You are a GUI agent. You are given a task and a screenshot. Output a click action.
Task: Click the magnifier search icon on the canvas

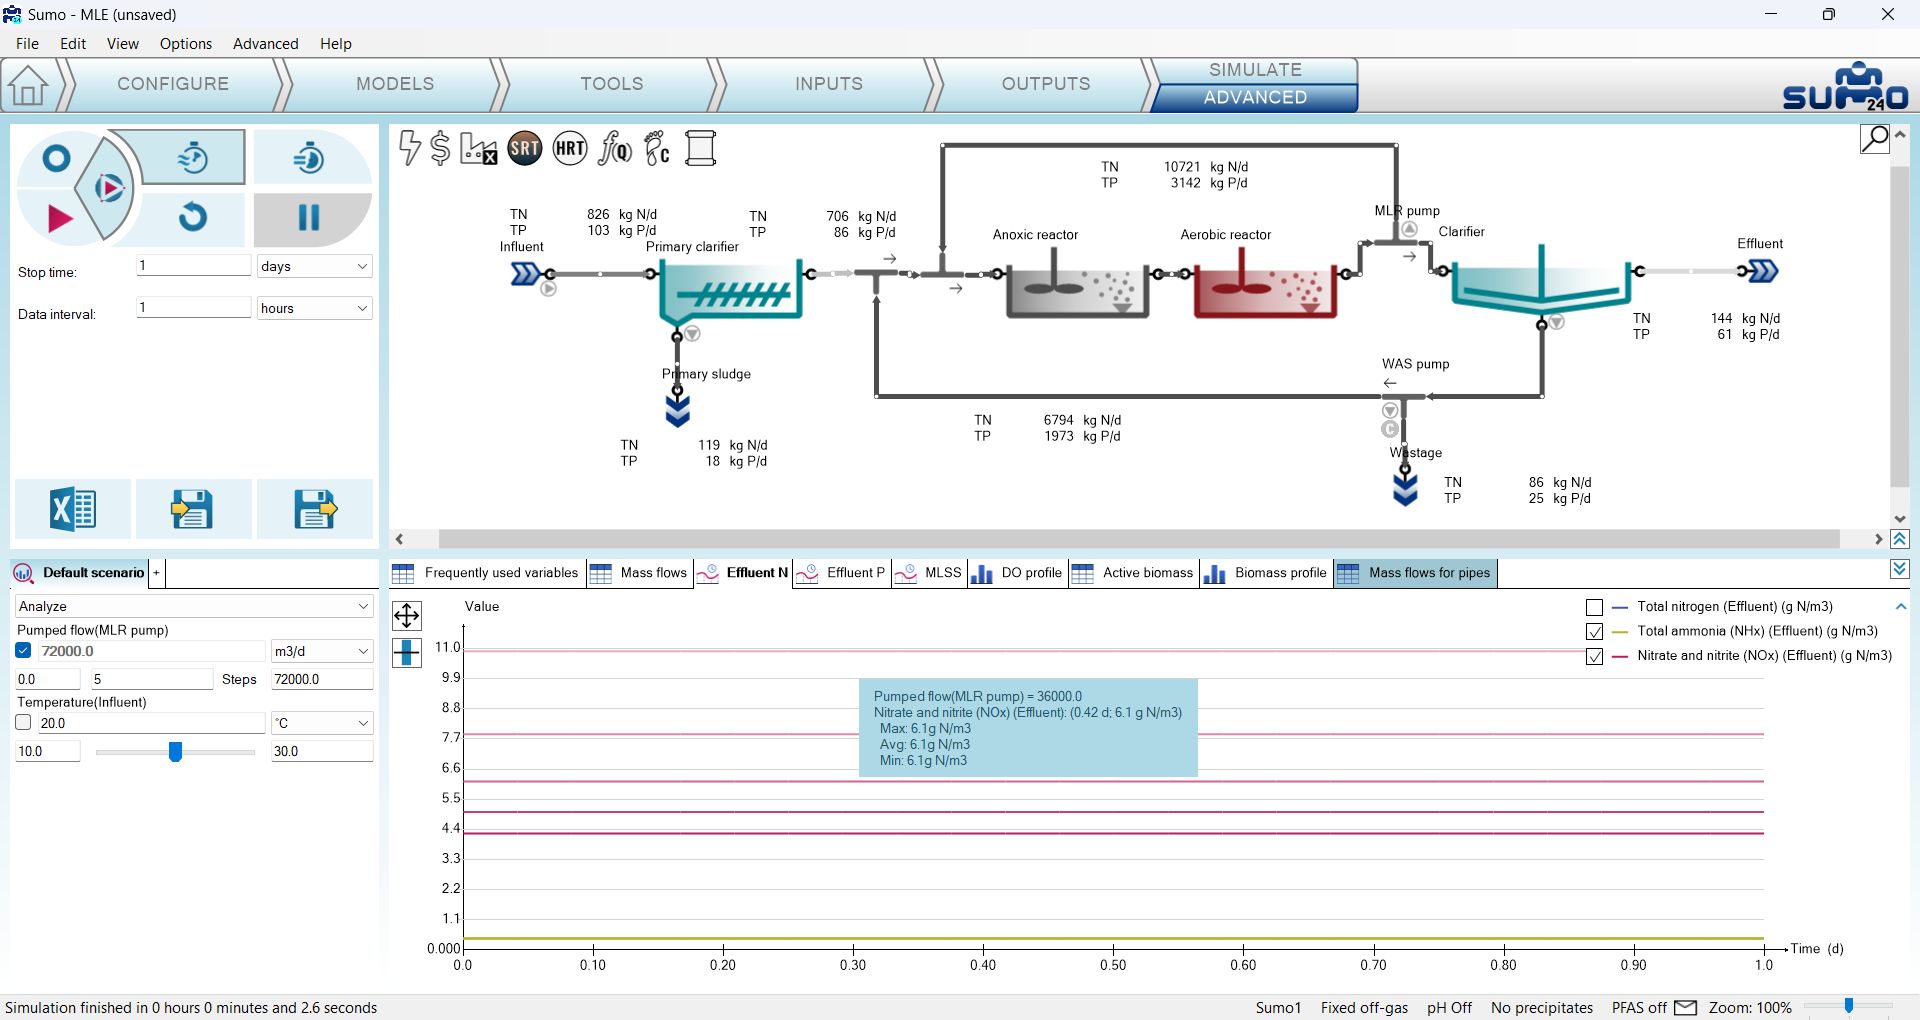[x=1875, y=139]
